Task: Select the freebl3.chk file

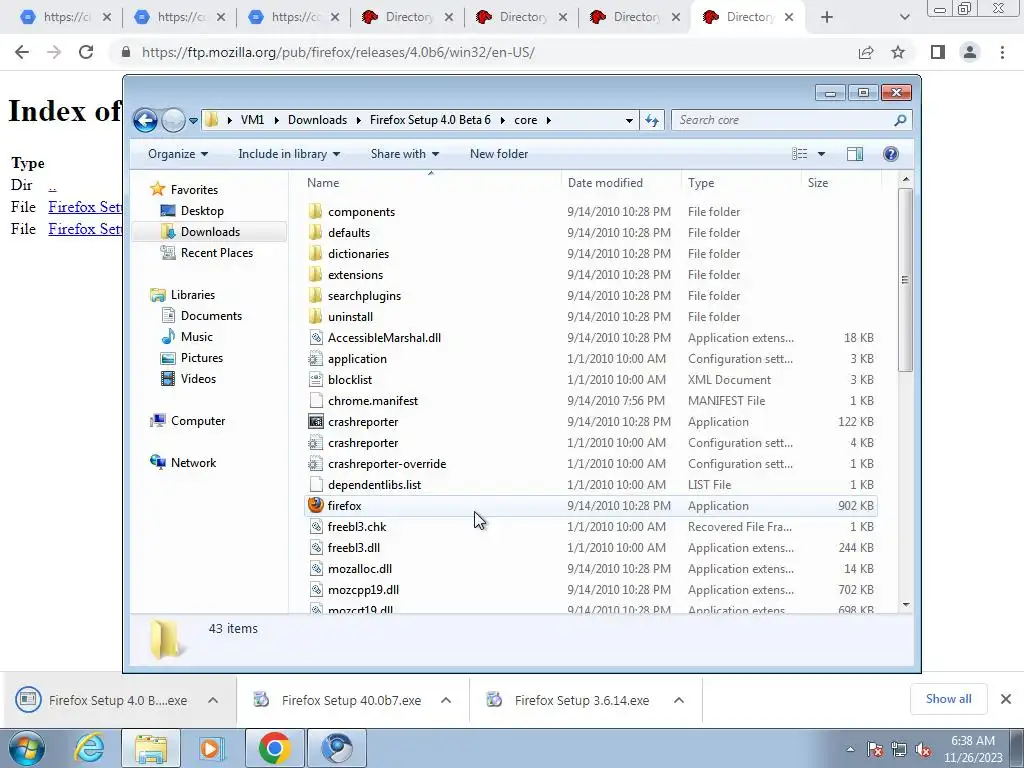Action: click(x=357, y=526)
